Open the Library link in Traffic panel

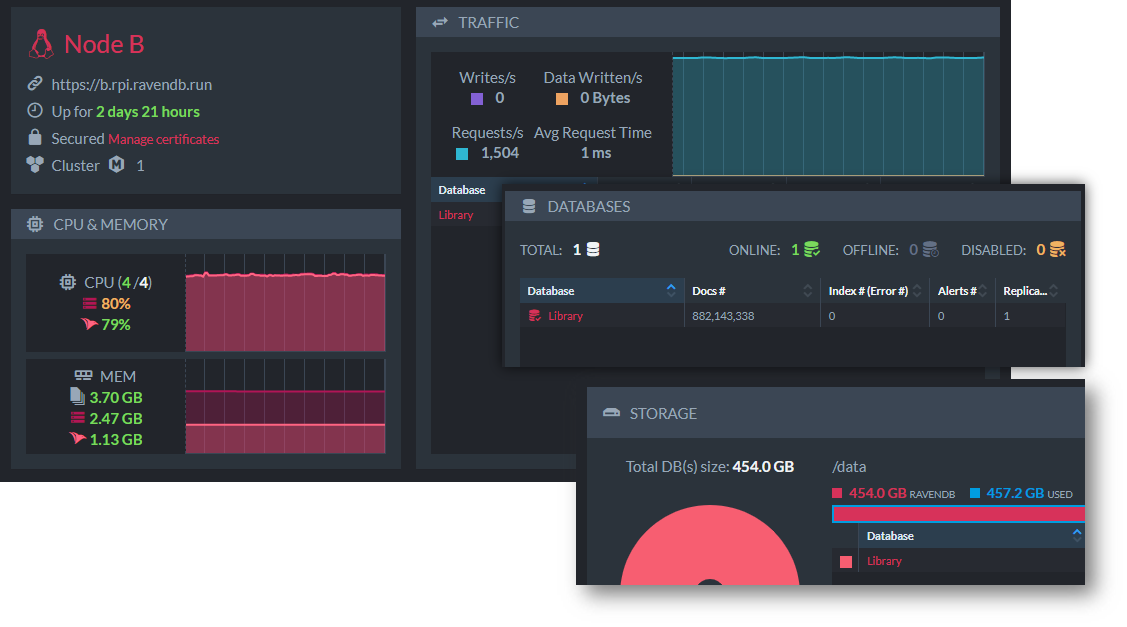point(456,215)
